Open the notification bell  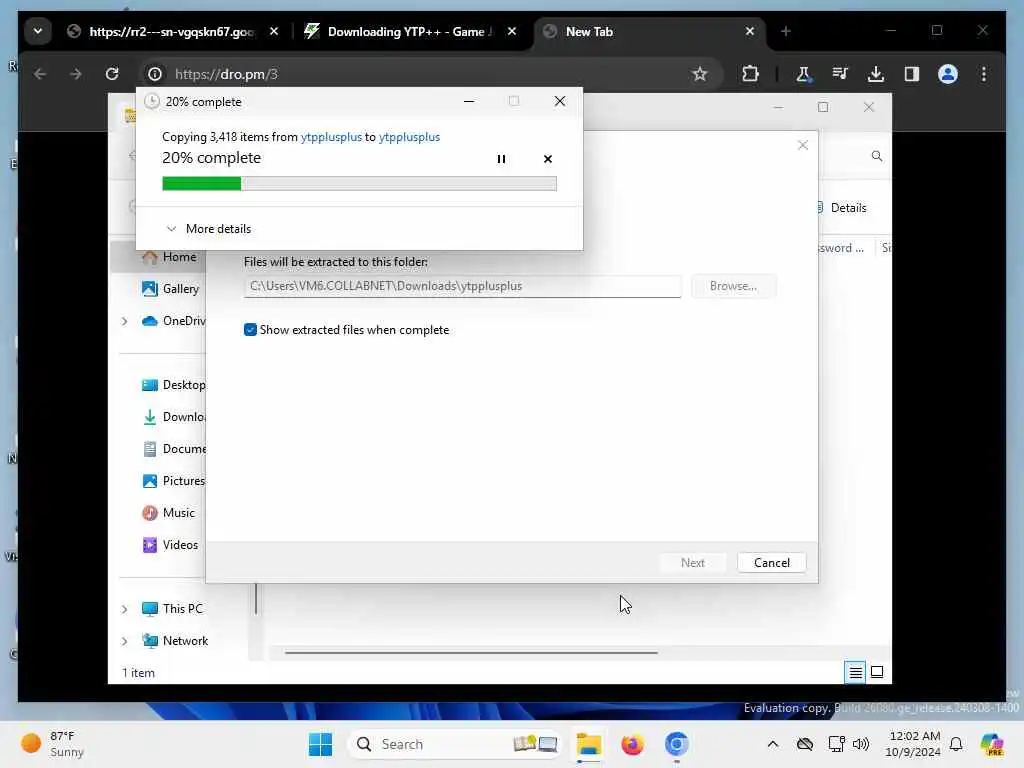point(956,744)
